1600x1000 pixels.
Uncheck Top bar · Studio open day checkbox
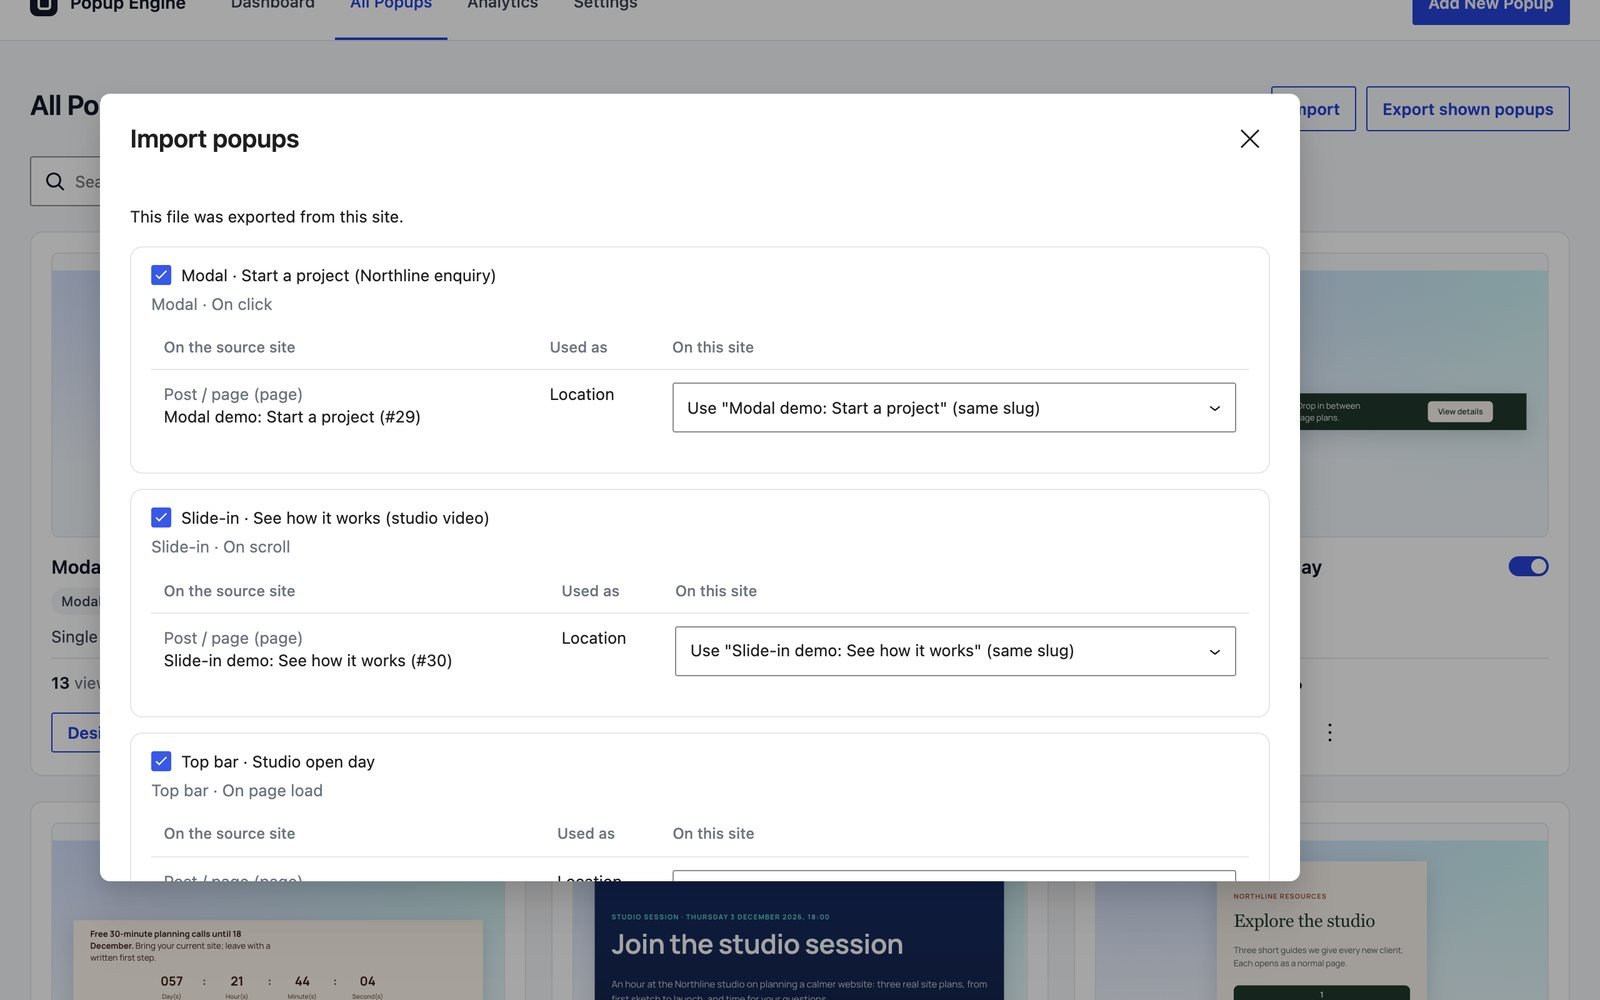(161, 761)
